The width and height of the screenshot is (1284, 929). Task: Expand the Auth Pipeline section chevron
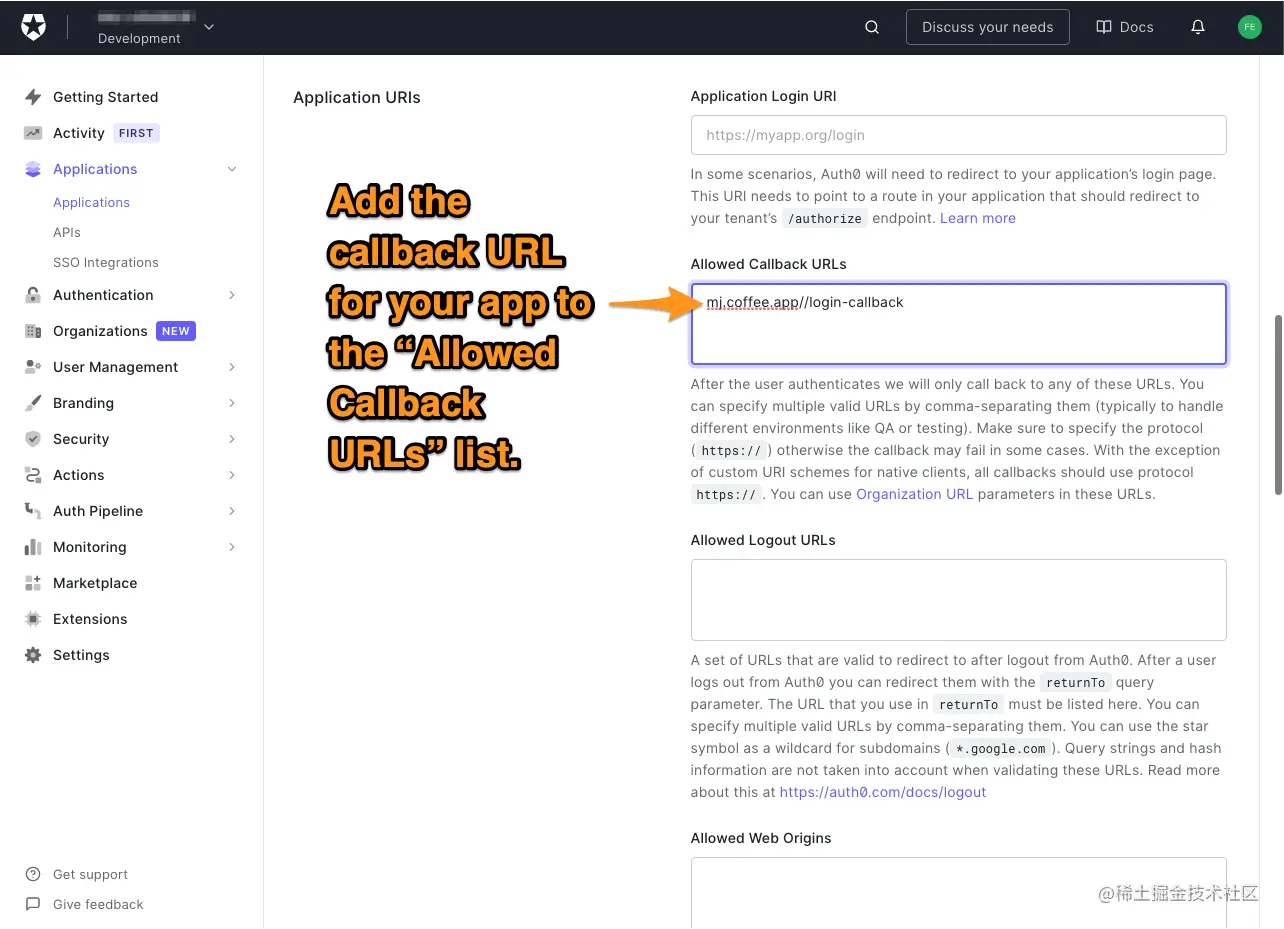coord(232,511)
